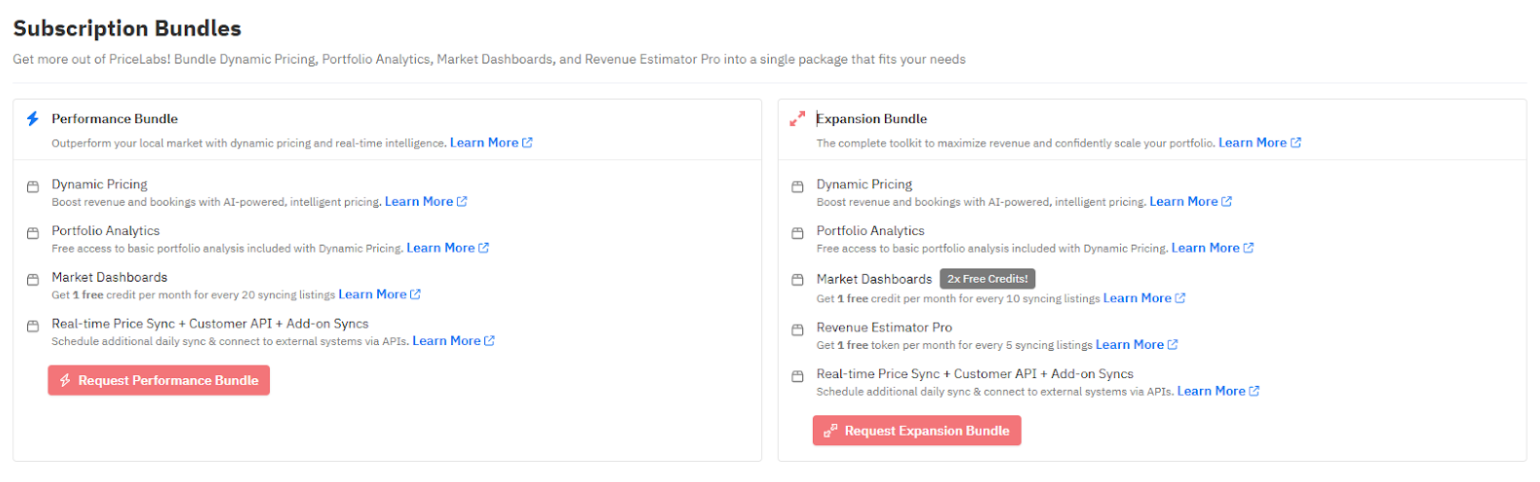Click the Expansion Bundle arrows icon
This screenshot has width=1540, height=482.
tap(797, 119)
